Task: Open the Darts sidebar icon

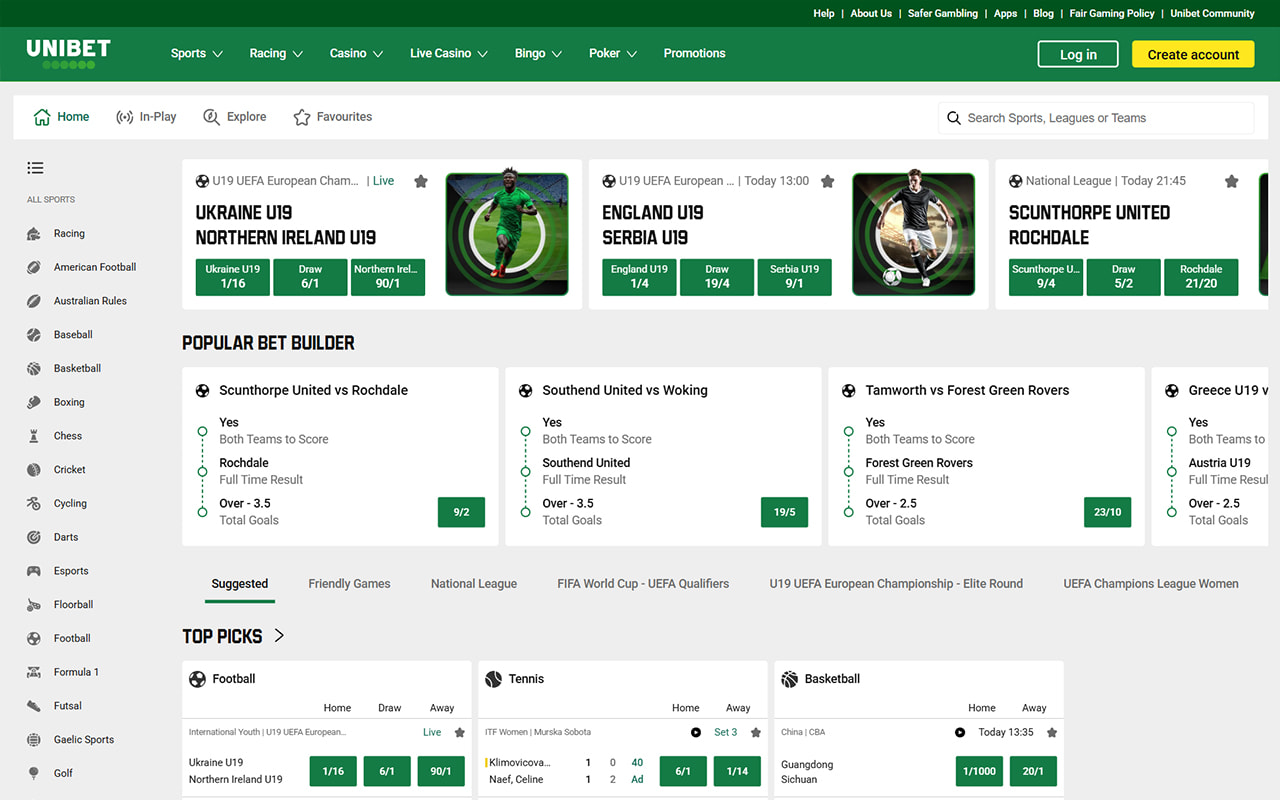Action: click(x=34, y=537)
